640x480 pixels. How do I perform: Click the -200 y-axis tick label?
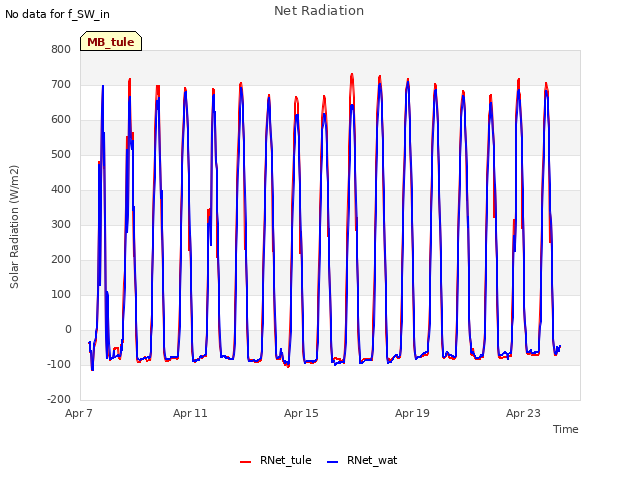pos(59,400)
